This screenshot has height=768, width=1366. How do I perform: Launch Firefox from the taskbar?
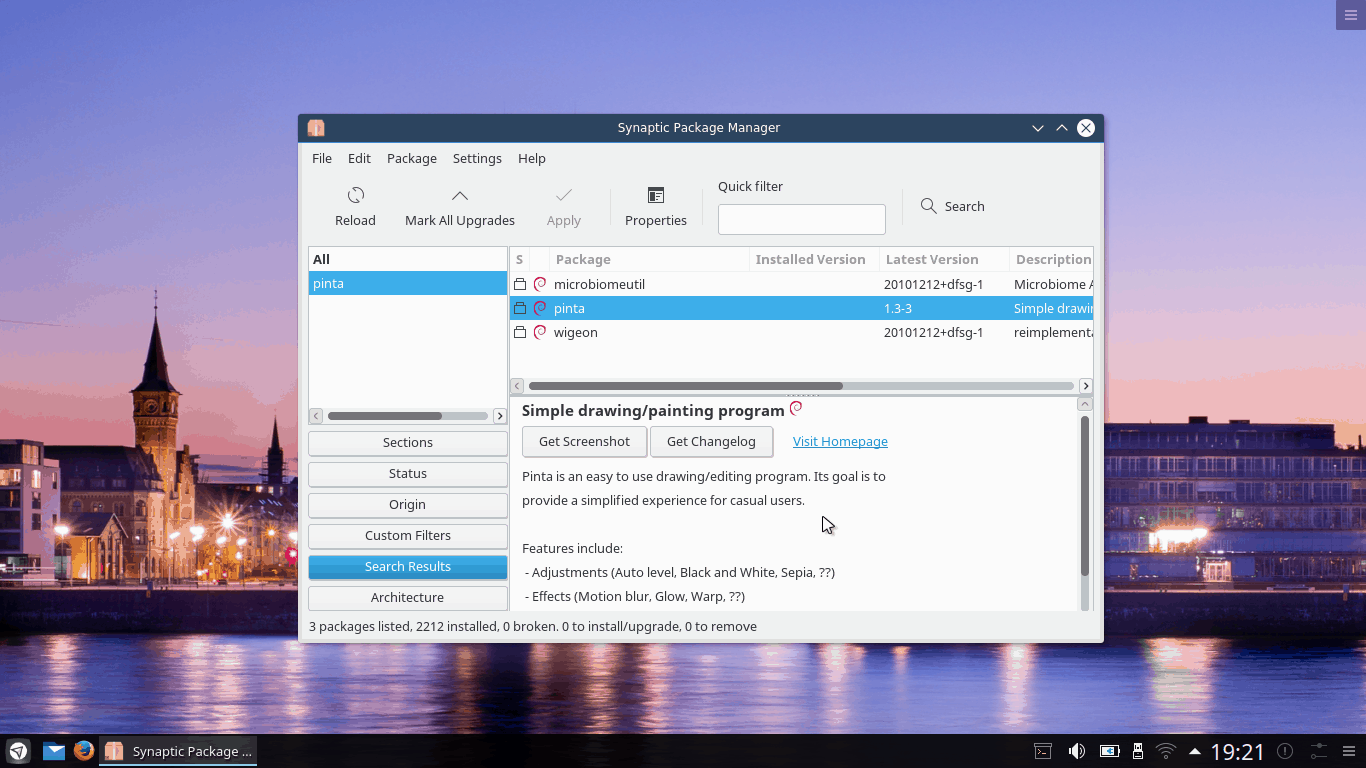click(x=84, y=751)
